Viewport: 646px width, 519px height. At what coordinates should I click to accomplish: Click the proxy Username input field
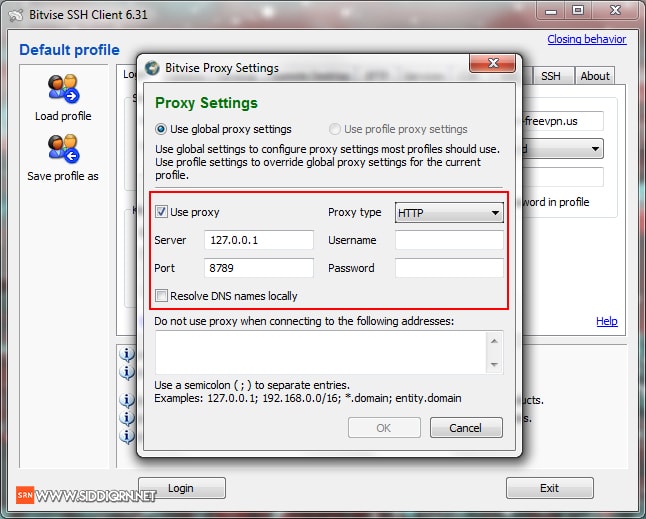pyautogui.click(x=449, y=240)
